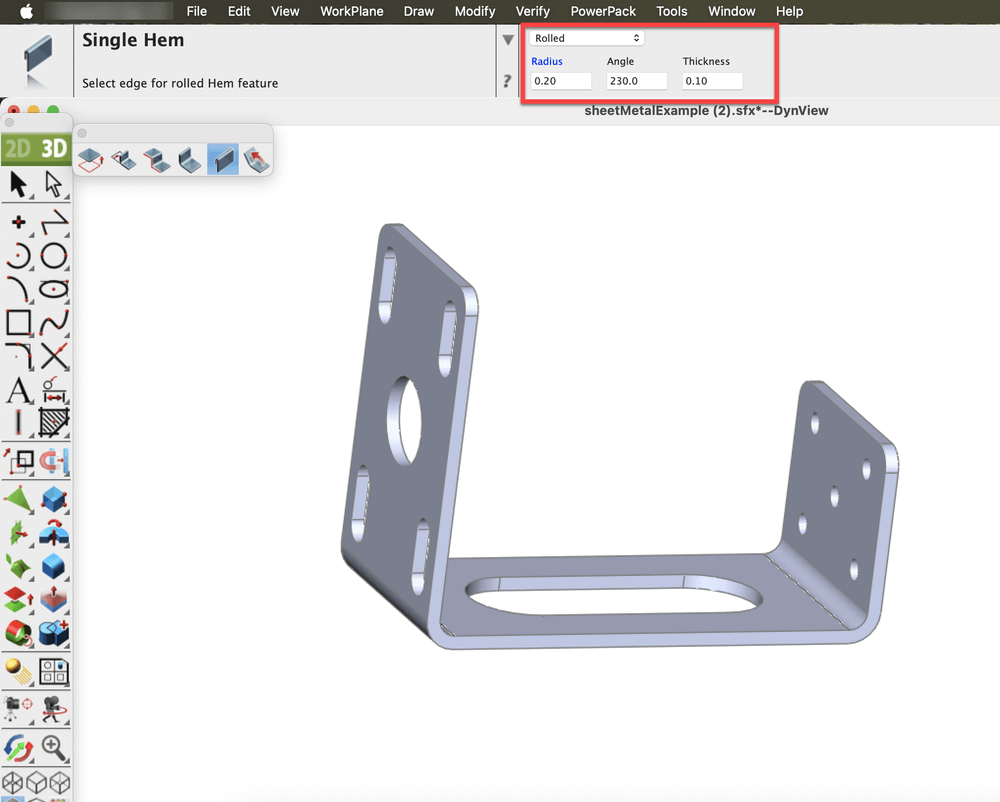Image resolution: width=1000 pixels, height=802 pixels.
Task: Open the PowerPack menu
Action: tap(603, 11)
